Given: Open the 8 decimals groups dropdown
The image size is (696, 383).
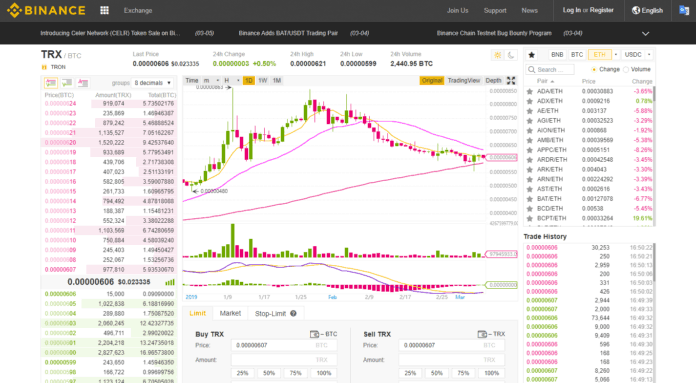Looking at the screenshot, I should pos(152,83).
